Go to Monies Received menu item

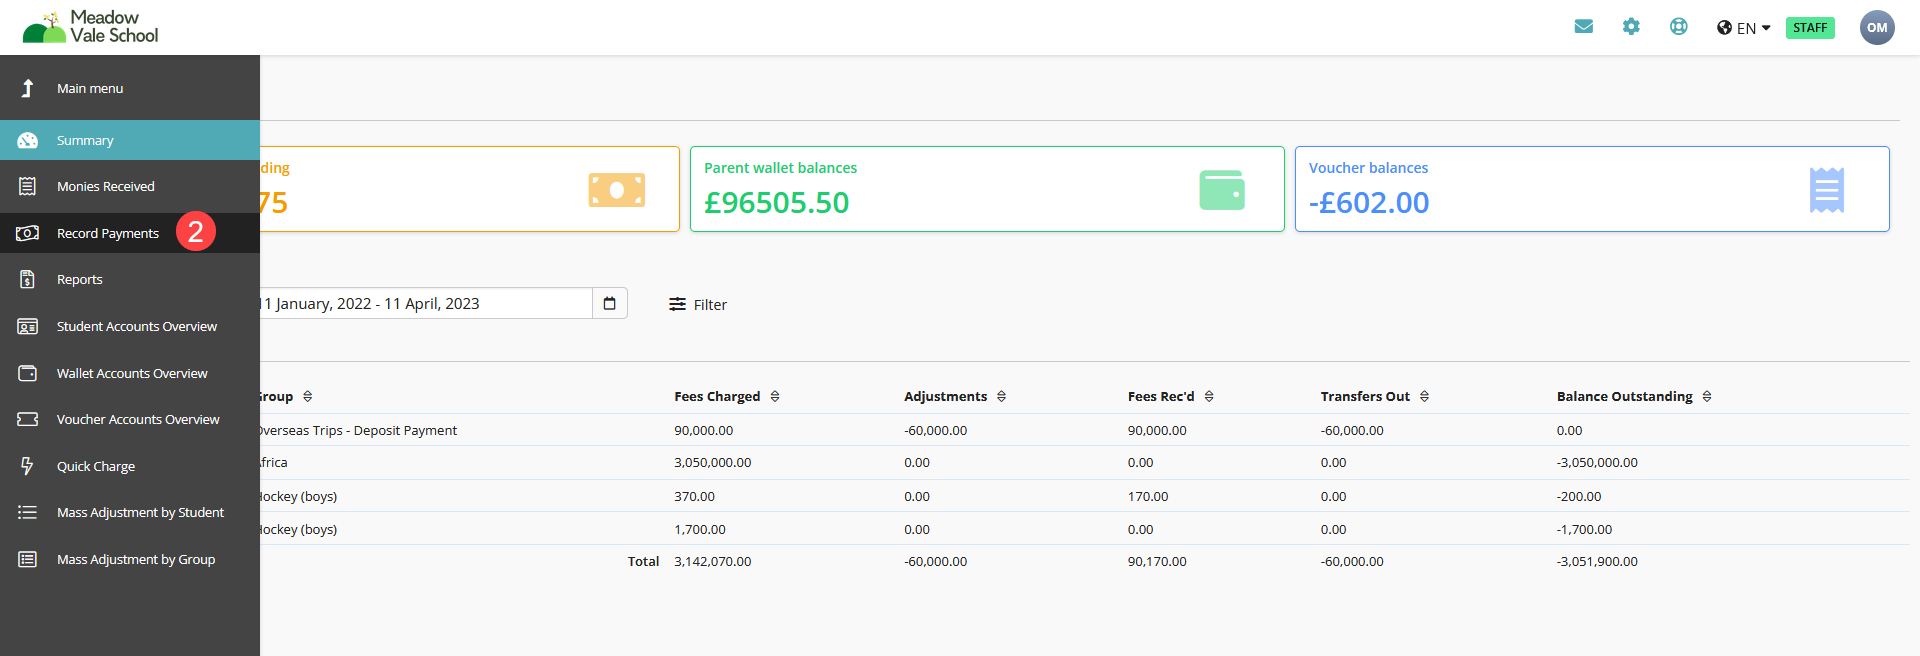pos(105,187)
